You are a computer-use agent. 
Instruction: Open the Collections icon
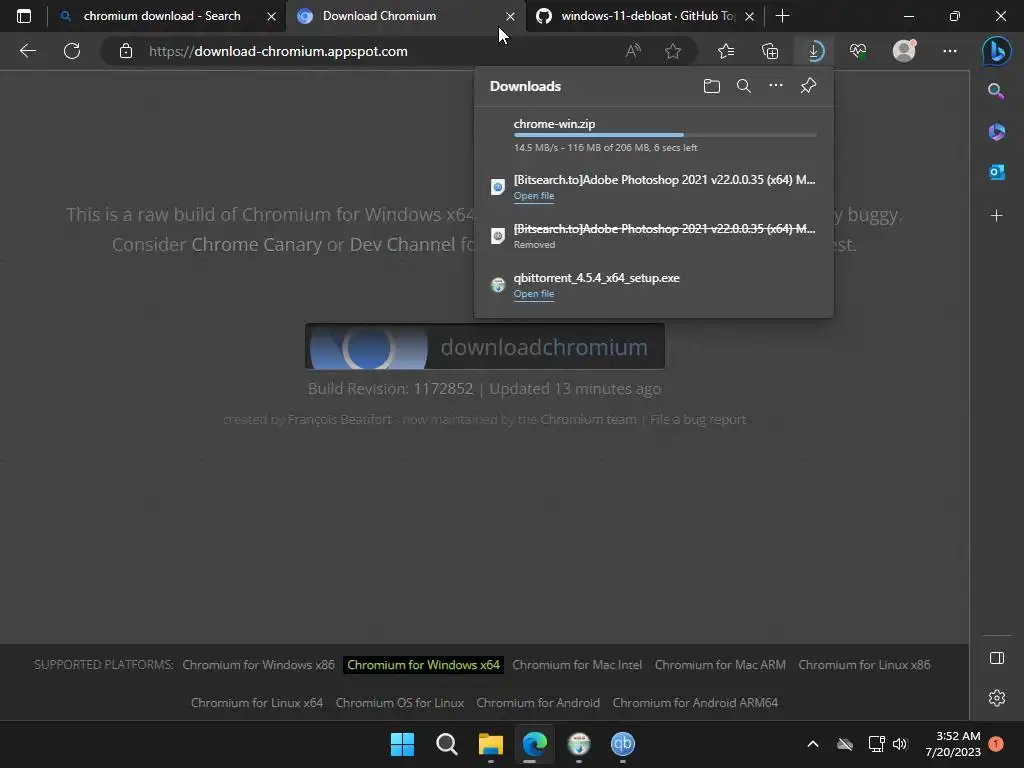click(x=770, y=51)
